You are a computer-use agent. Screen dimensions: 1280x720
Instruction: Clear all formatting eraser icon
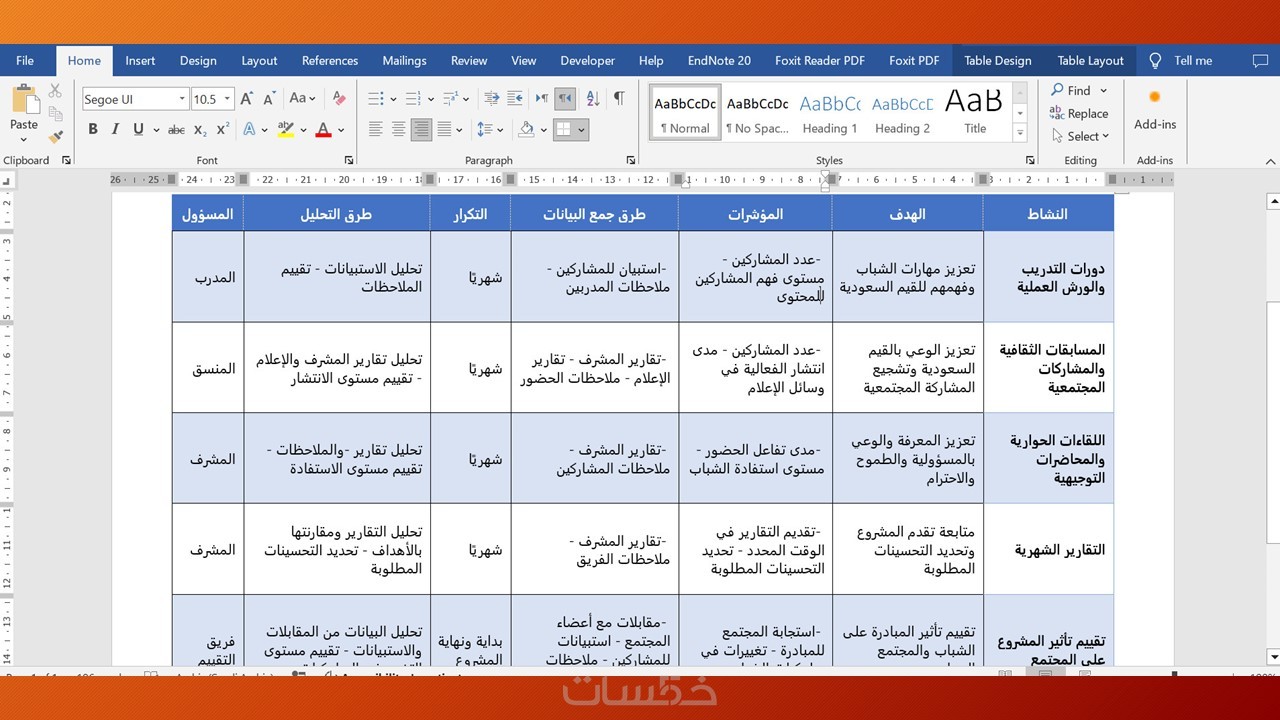click(x=339, y=99)
